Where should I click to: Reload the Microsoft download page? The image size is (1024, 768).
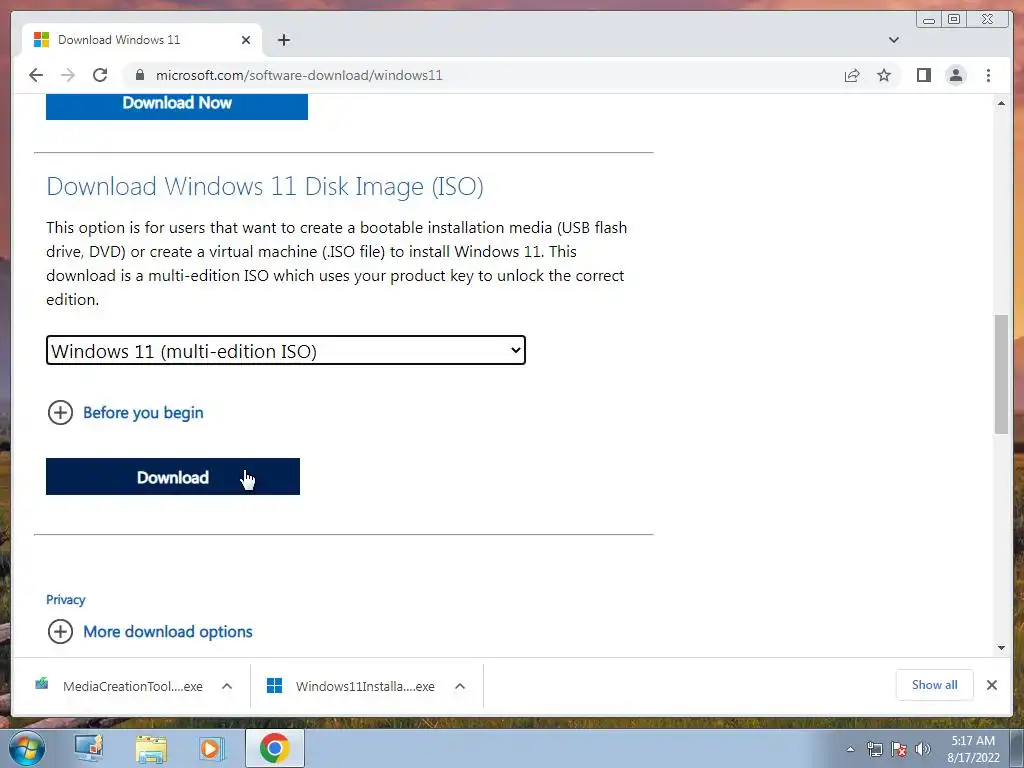tap(100, 75)
